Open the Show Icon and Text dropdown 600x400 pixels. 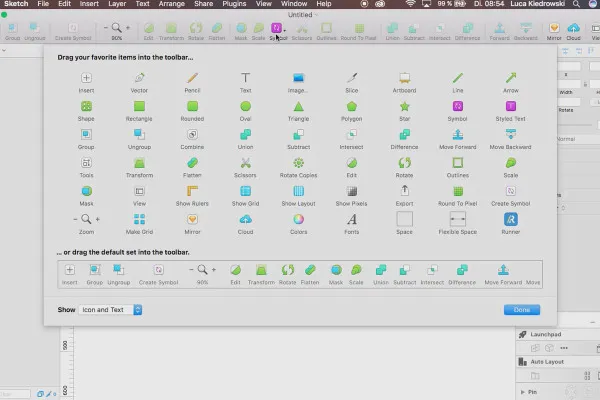click(110, 310)
